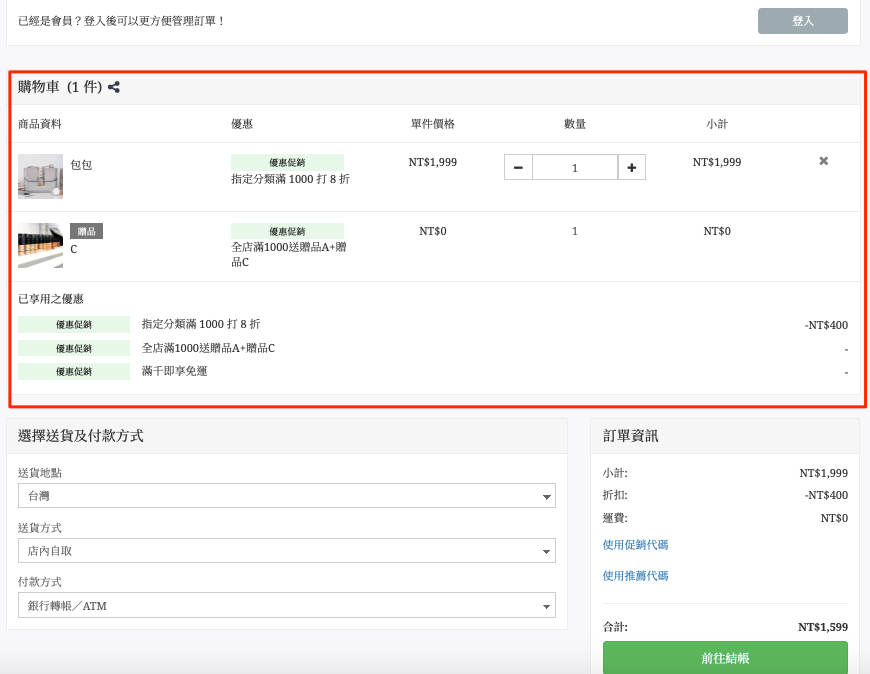Expand the 付款方式 dropdown showing 銀行轉帳／ATM
Image resolution: width=870 pixels, height=674 pixels.
(x=287, y=606)
